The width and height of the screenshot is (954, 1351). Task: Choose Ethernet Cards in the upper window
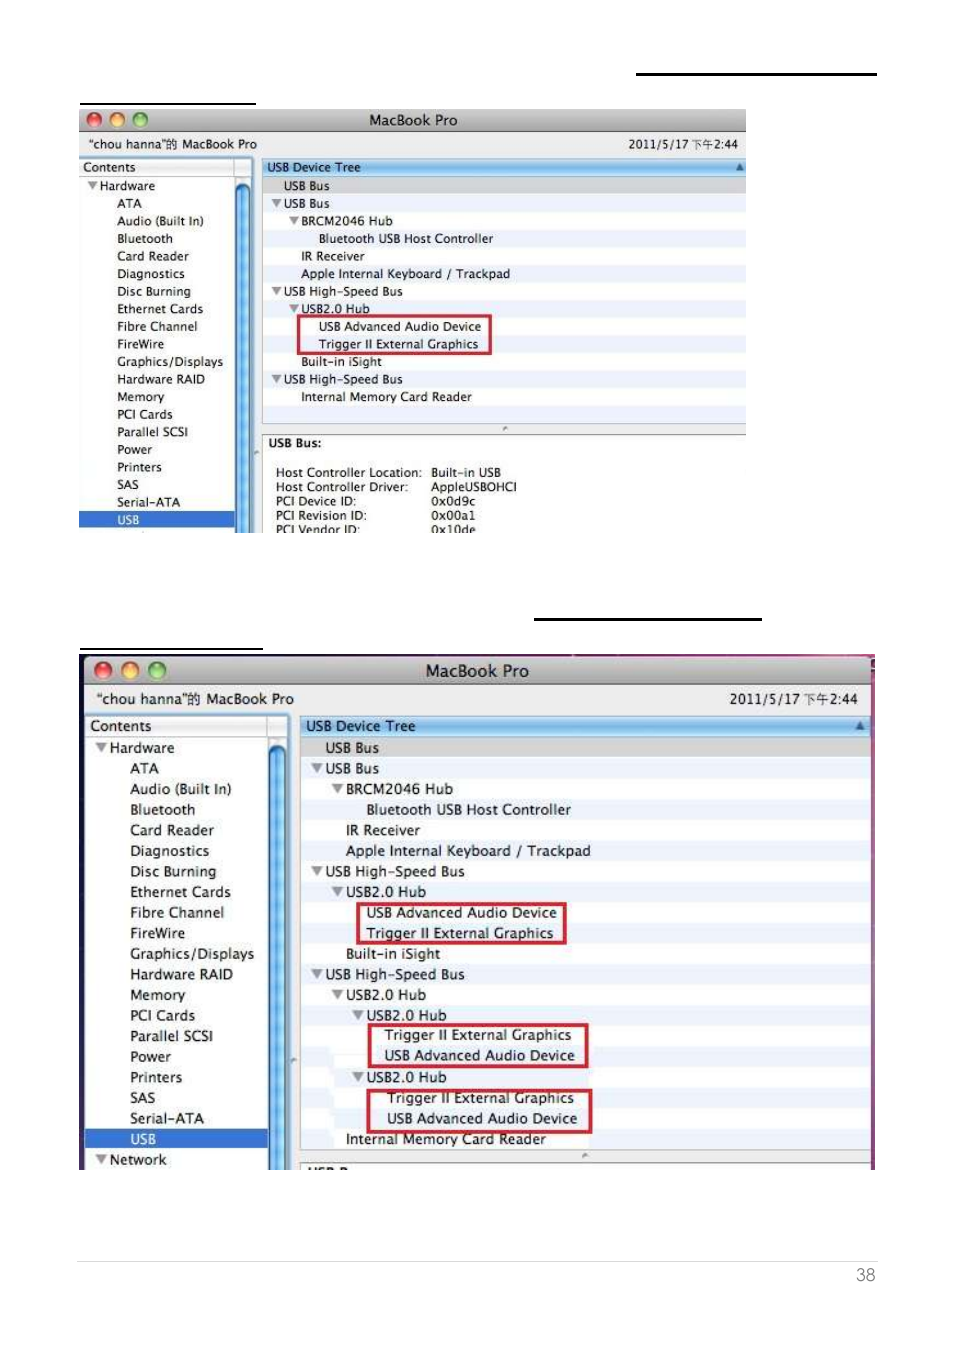tap(160, 309)
